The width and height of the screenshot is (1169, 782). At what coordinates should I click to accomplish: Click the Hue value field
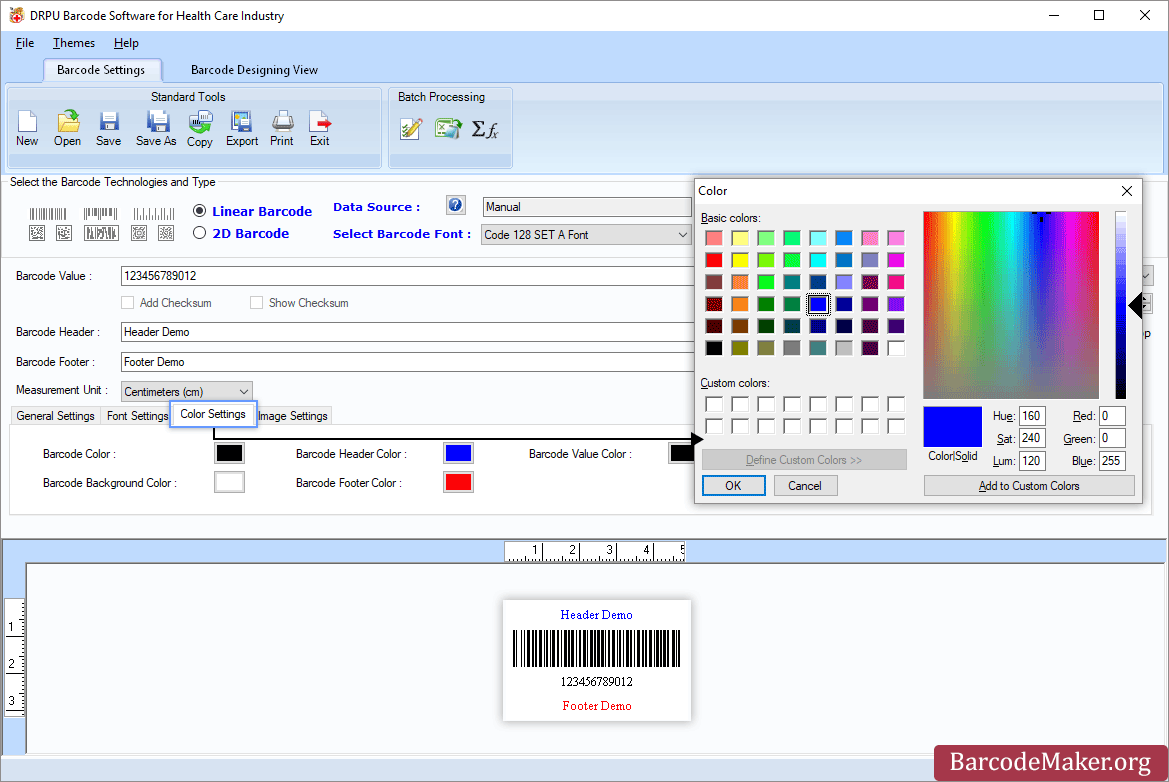point(1032,416)
